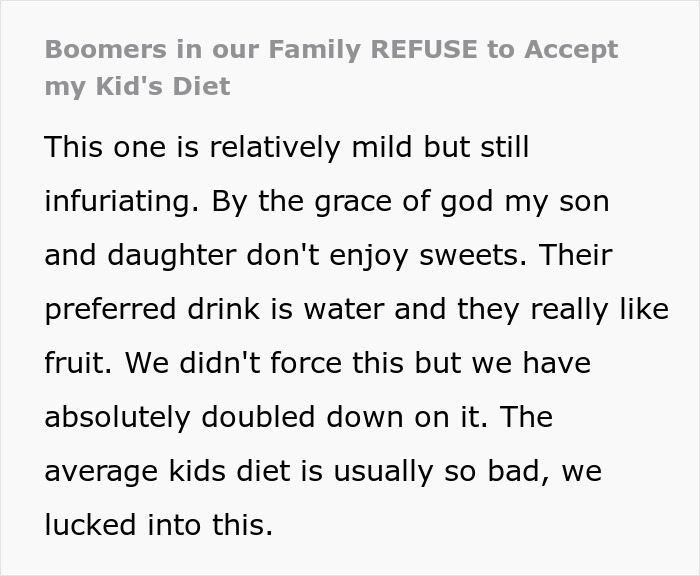
Task: Click the word "fruit" in the paragraph
Action: 77,363
